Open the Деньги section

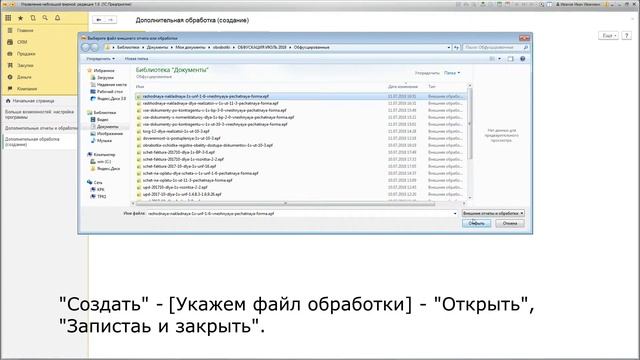point(24,77)
